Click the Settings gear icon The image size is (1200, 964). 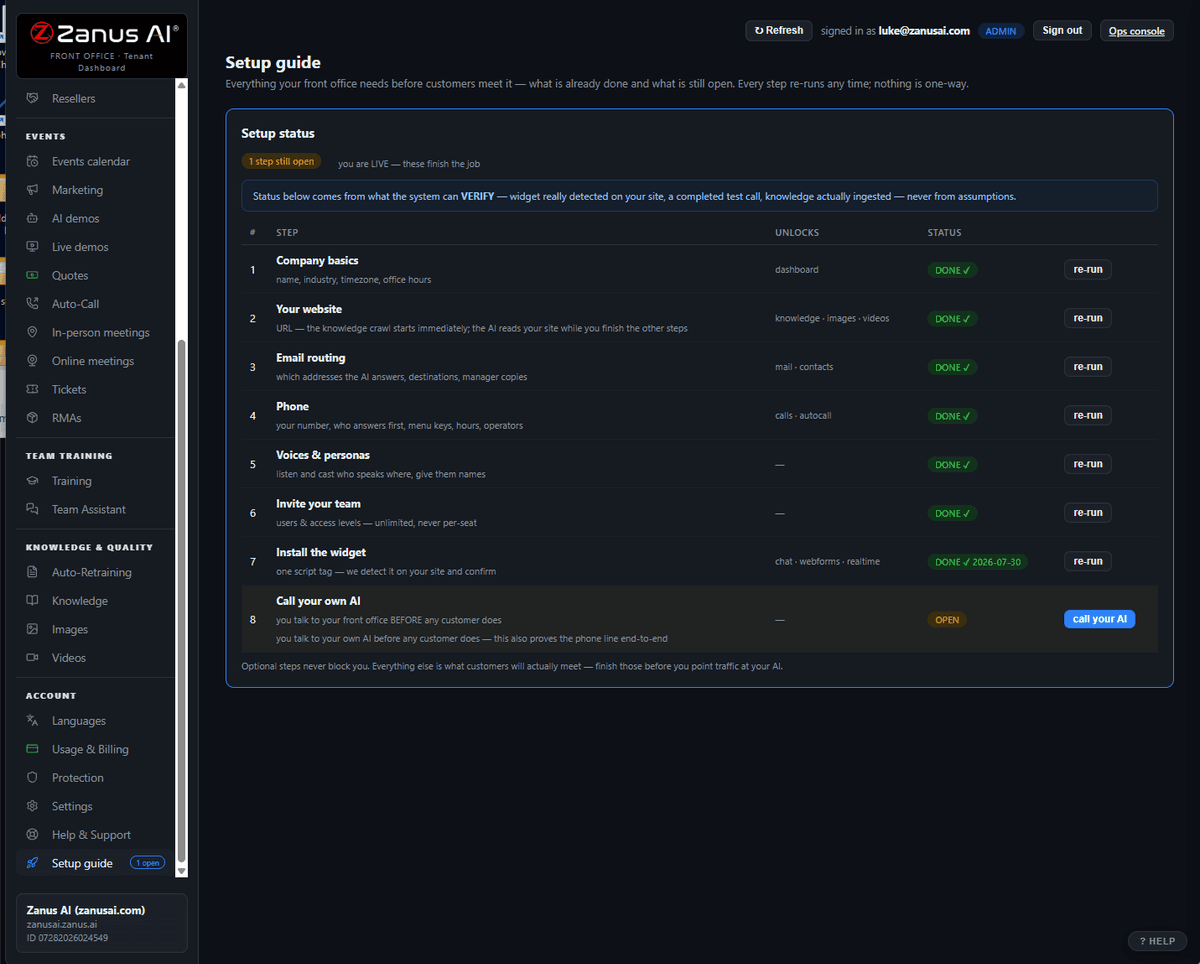click(x=33, y=806)
